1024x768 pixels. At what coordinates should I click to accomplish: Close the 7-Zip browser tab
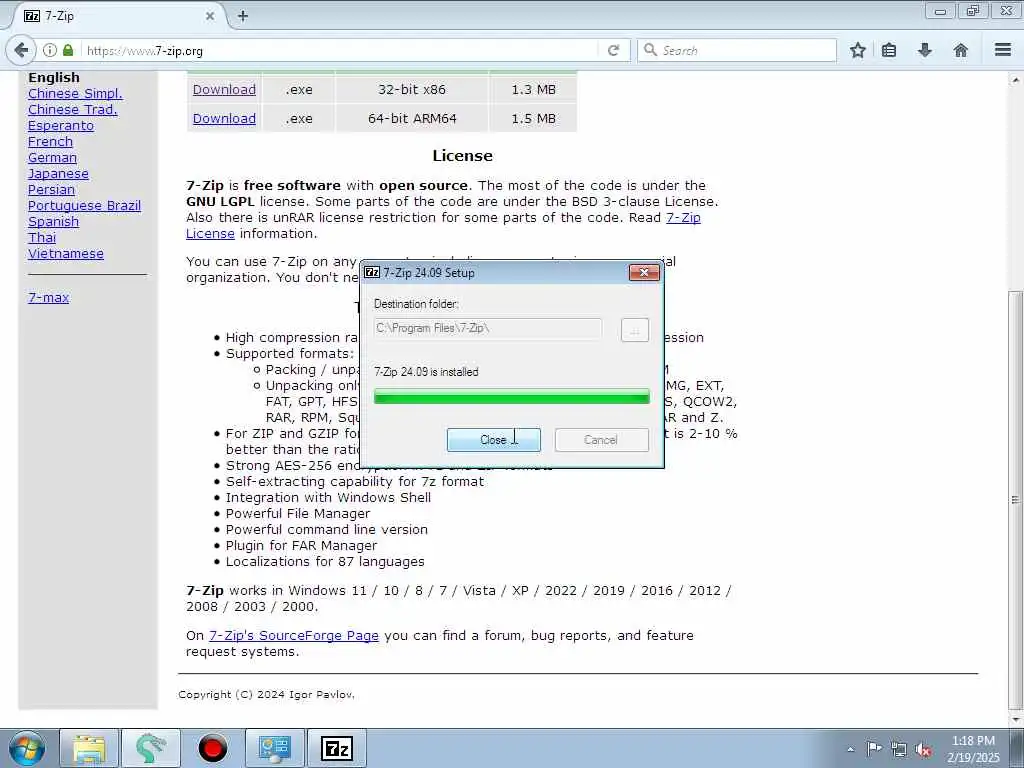point(210,16)
